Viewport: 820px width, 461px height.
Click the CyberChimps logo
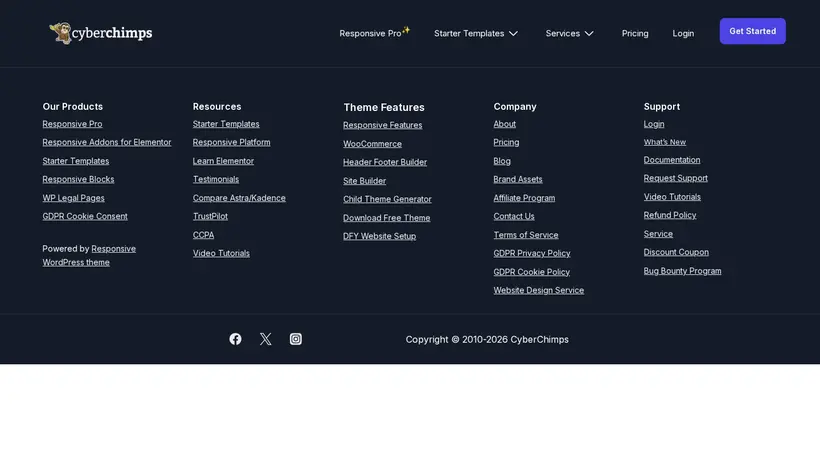[x=100, y=33]
